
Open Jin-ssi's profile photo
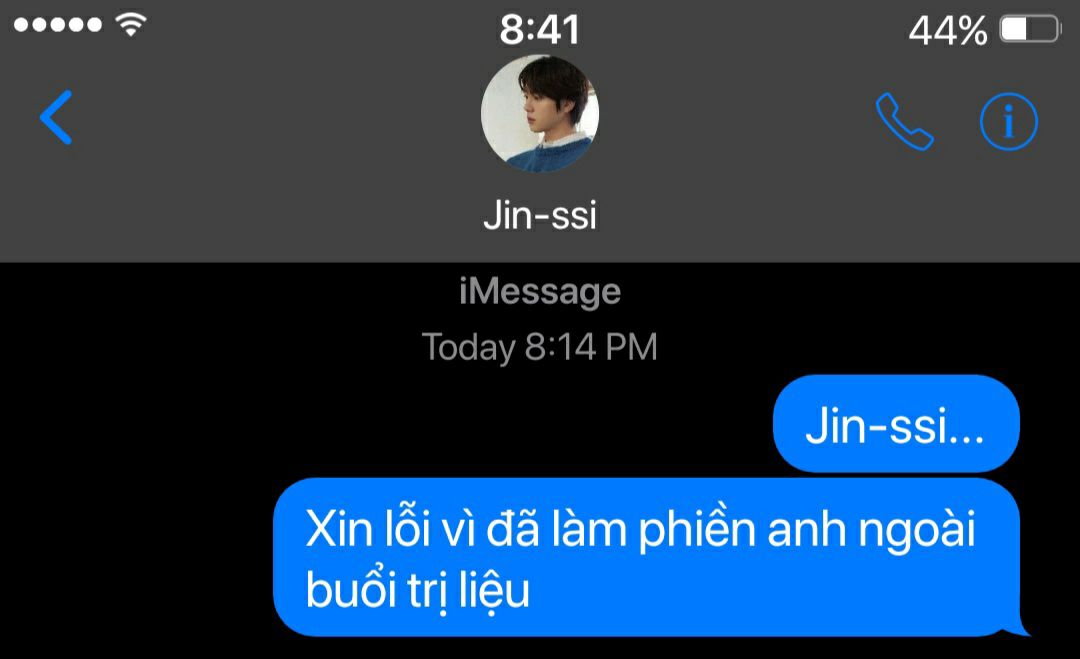(539, 112)
